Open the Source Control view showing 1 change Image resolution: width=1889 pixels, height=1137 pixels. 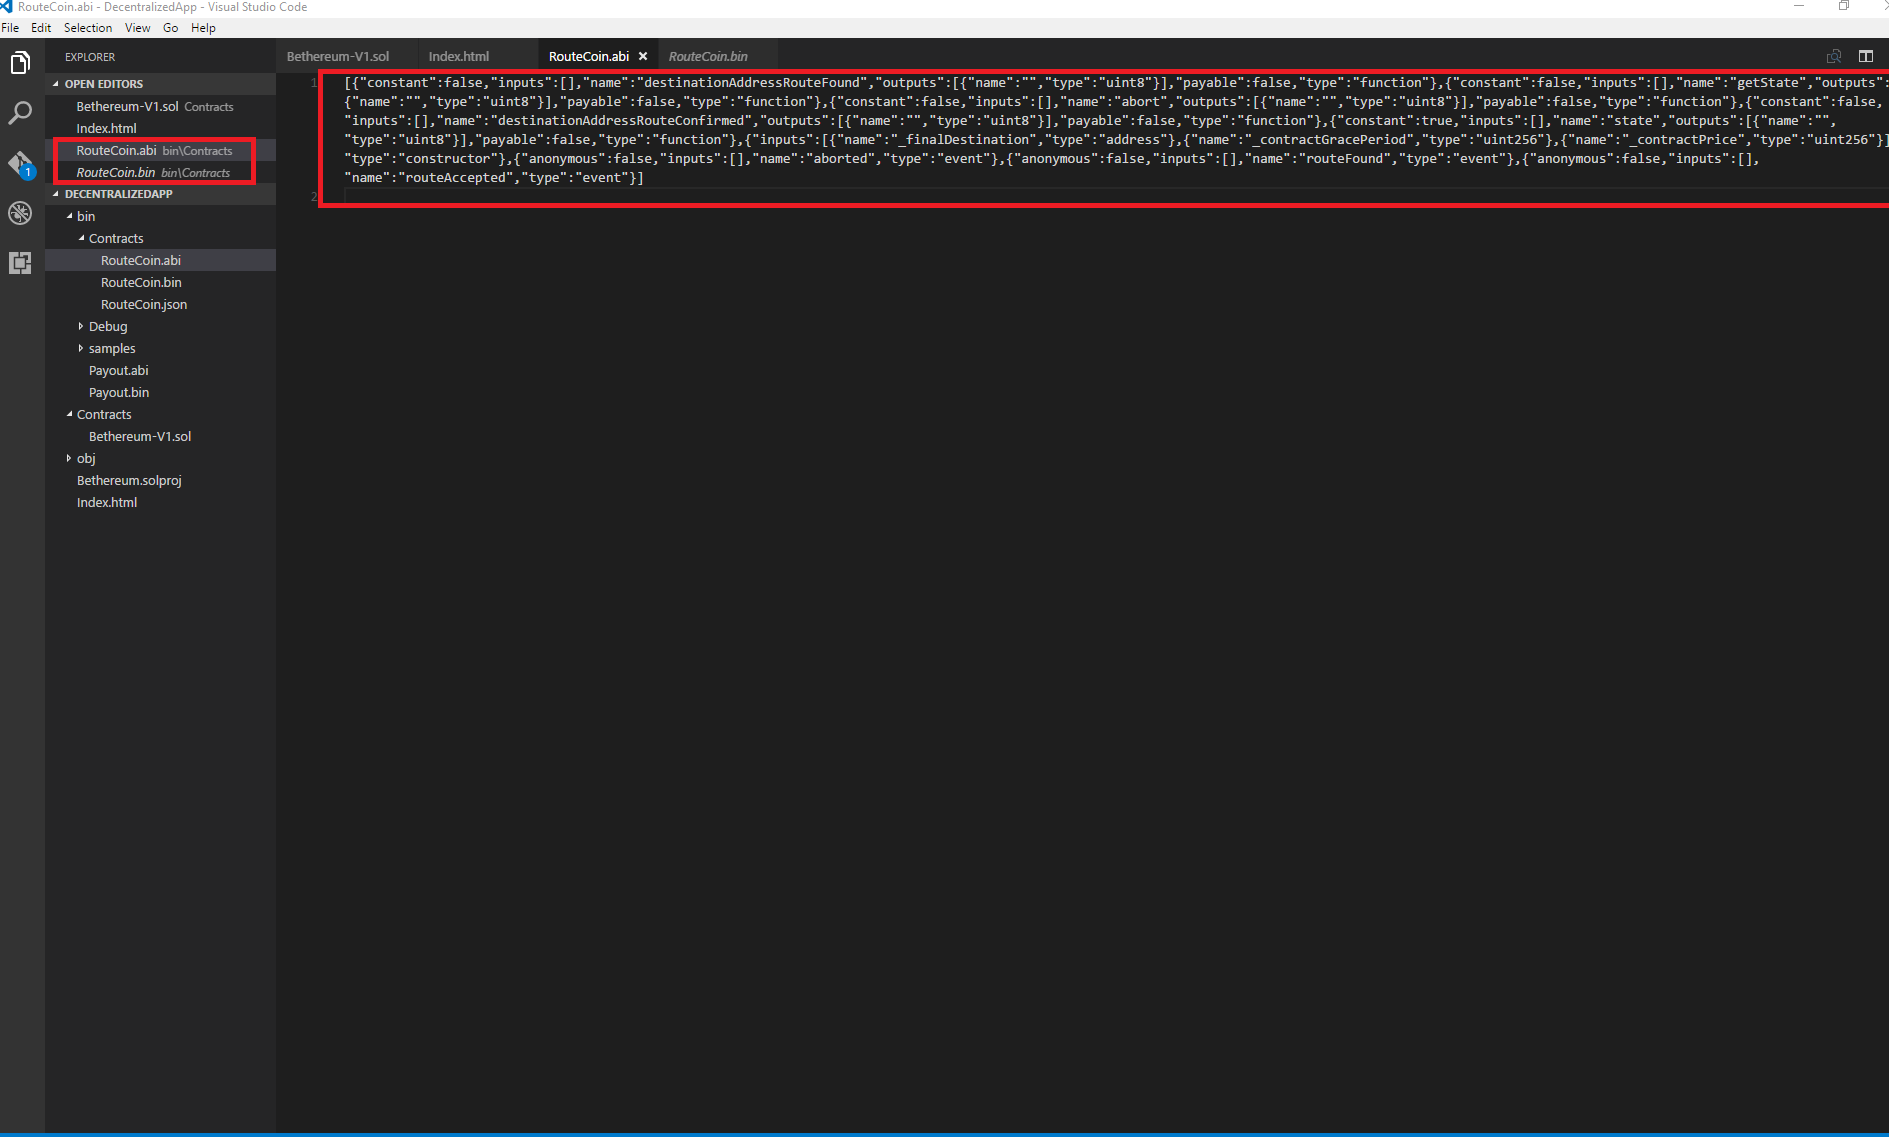(21, 163)
